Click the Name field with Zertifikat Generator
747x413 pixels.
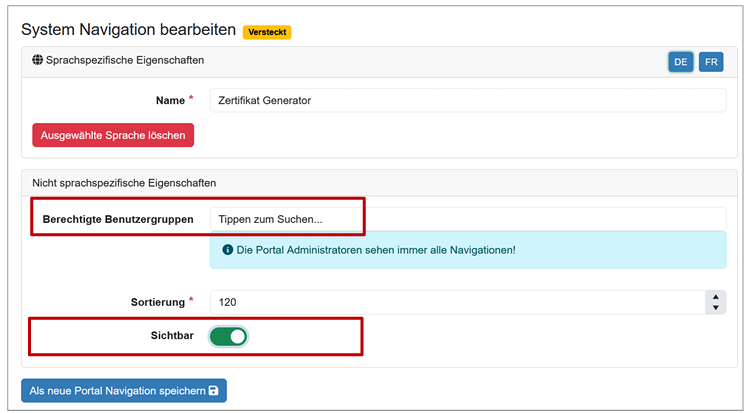click(x=467, y=100)
